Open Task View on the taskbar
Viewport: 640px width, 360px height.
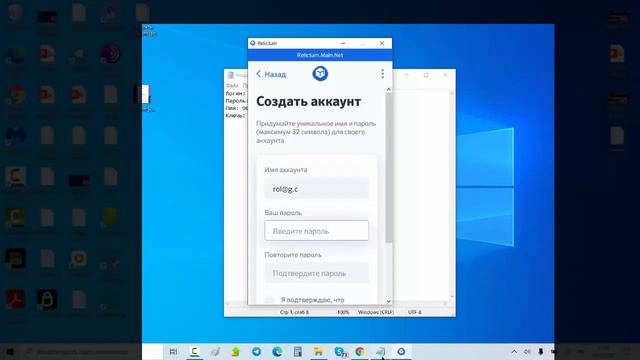pos(173,351)
